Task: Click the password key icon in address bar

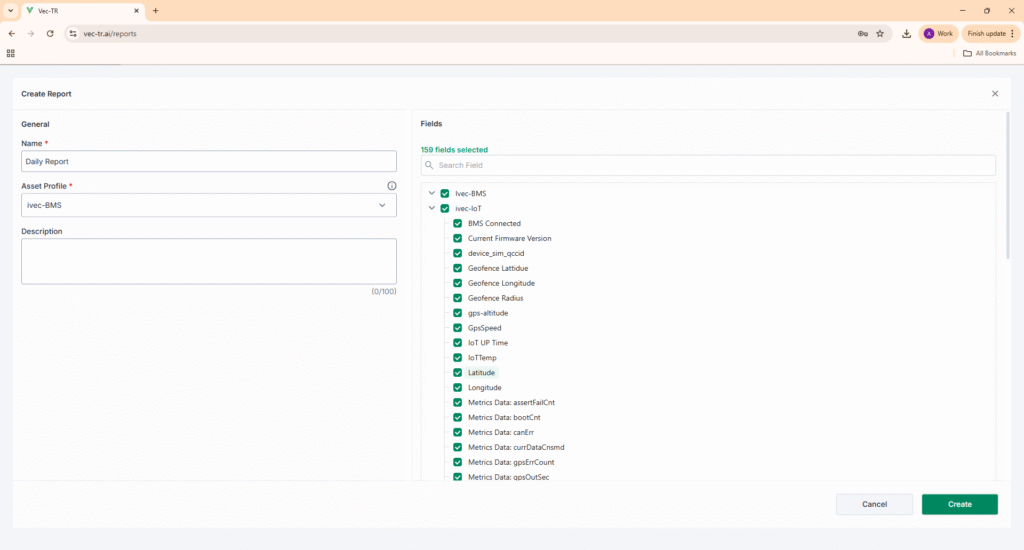Action: tap(862, 33)
